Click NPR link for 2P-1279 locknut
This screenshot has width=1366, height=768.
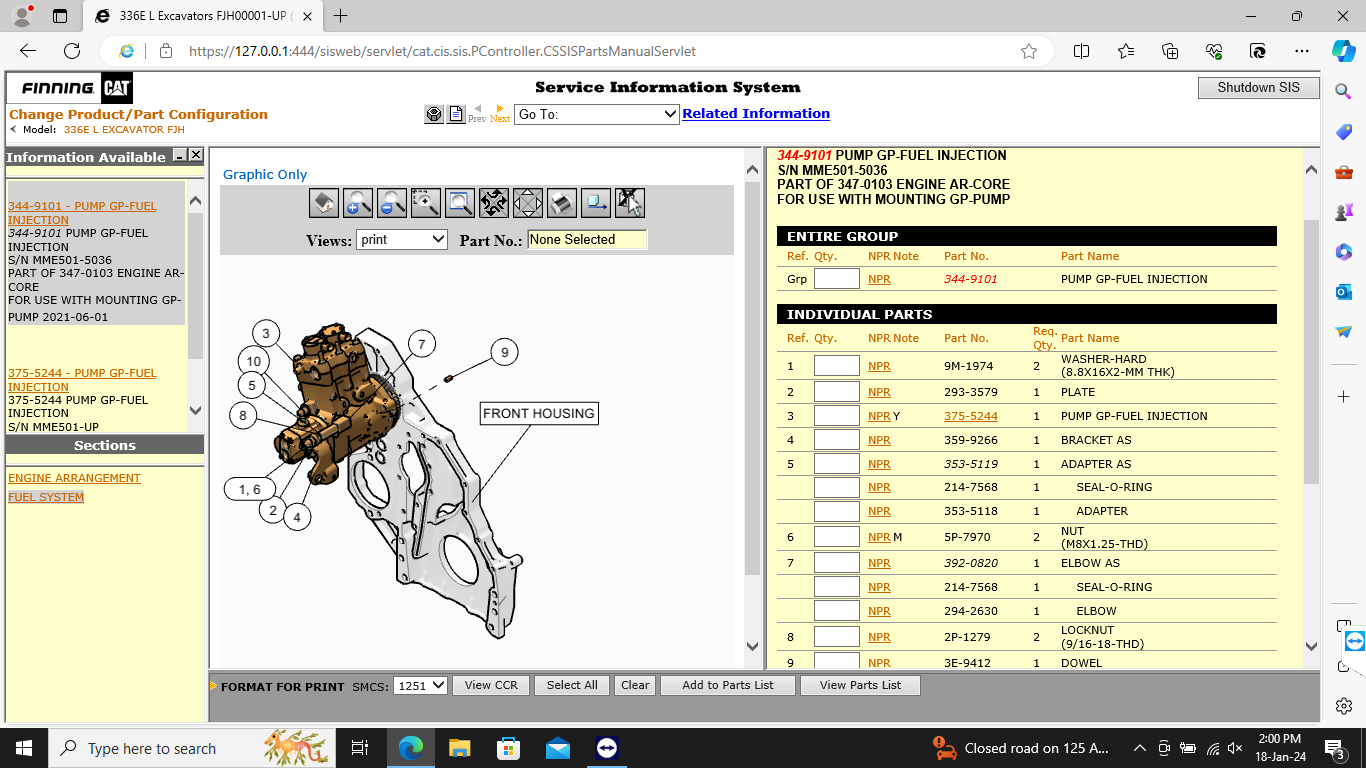879,637
